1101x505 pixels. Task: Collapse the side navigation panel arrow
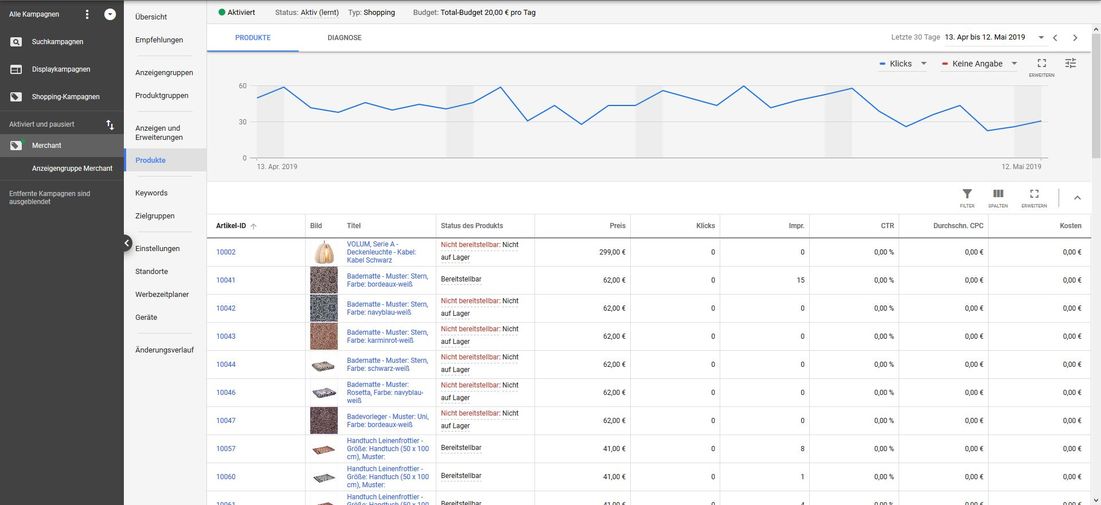pos(127,242)
